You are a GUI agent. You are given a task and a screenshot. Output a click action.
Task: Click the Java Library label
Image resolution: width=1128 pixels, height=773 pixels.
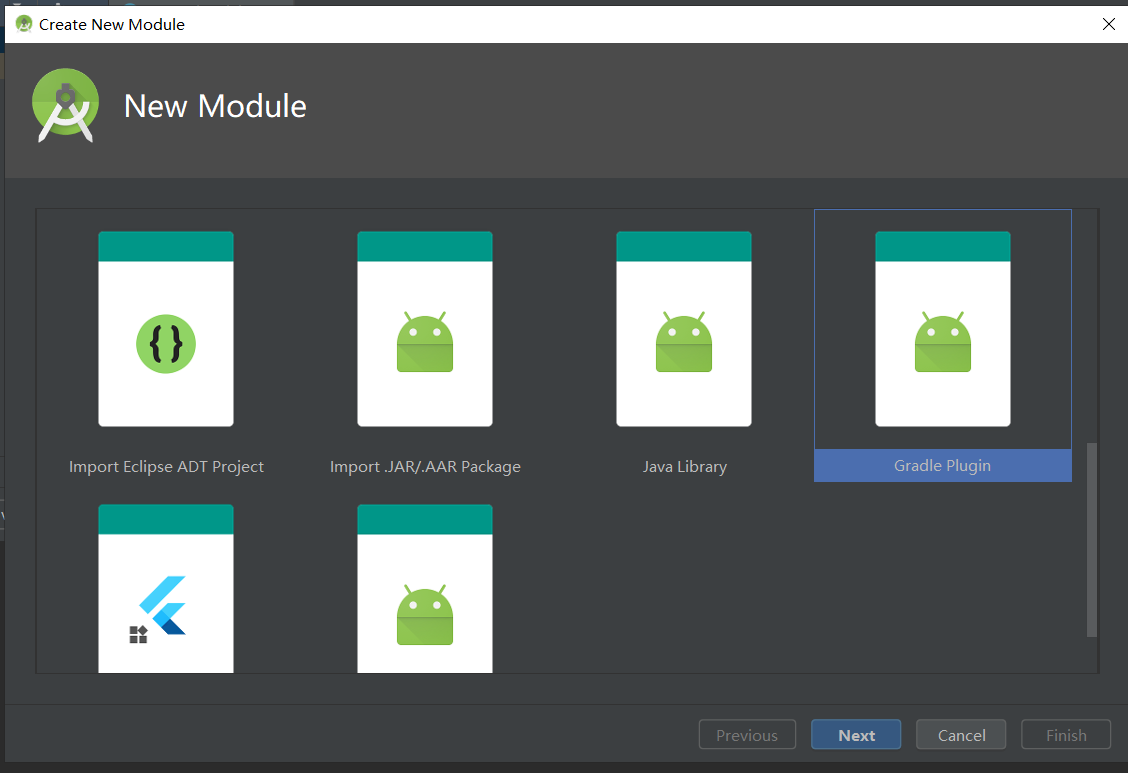(x=685, y=467)
